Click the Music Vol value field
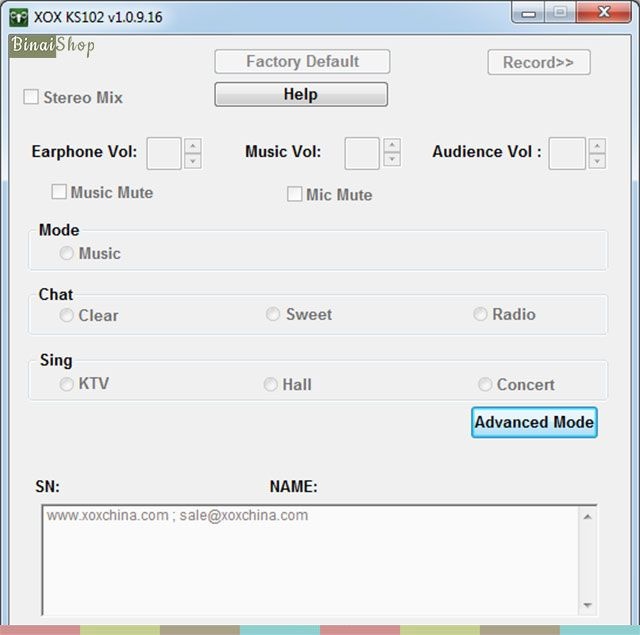This screenshot has height=635, width=640. (362, 153)
